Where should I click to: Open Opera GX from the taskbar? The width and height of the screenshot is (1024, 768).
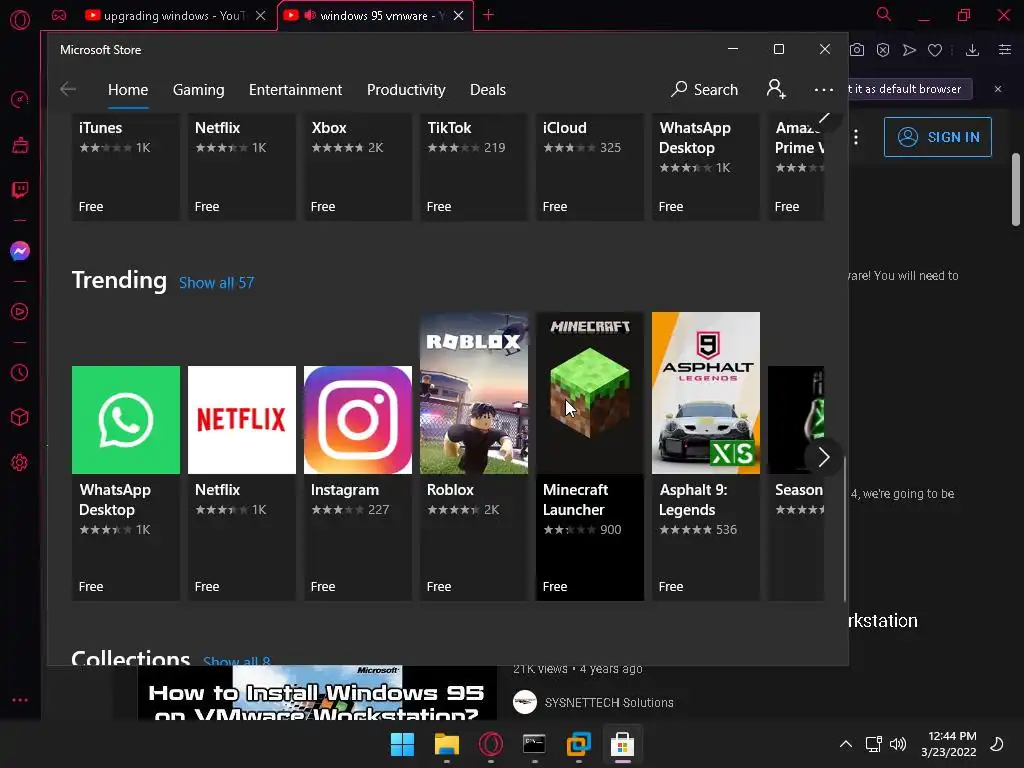point(490,744)
